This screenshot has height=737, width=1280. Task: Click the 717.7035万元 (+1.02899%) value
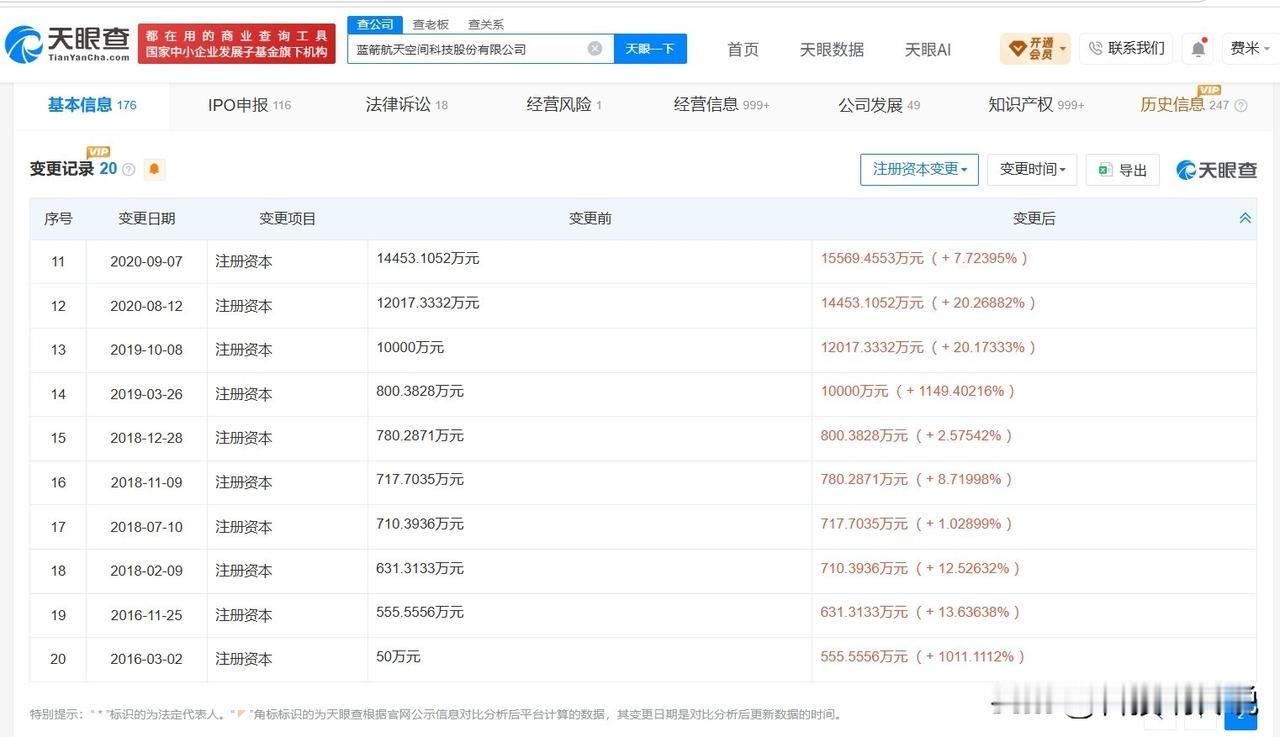click(917, 523)
